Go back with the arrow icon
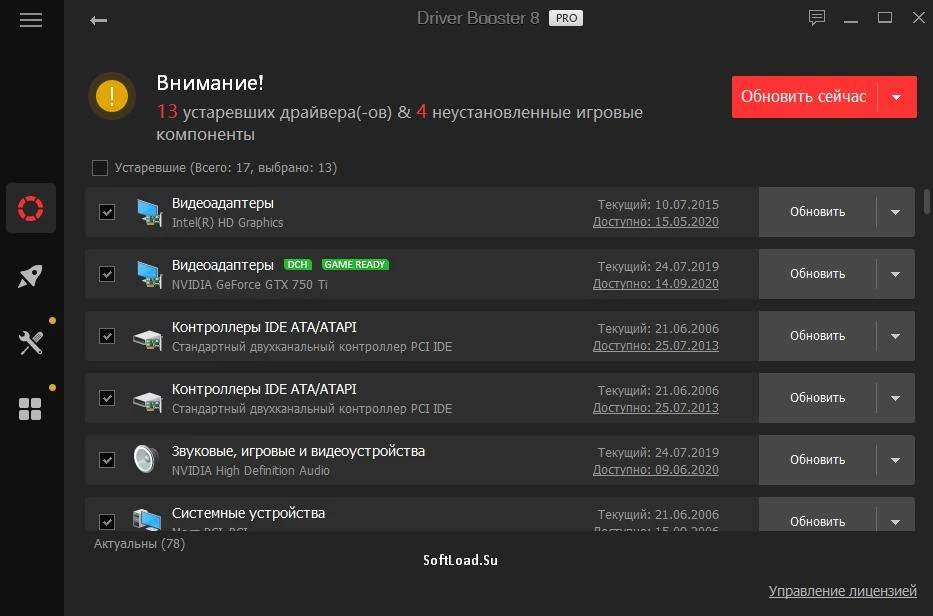 pyautogui.click(x=98, y=21)
